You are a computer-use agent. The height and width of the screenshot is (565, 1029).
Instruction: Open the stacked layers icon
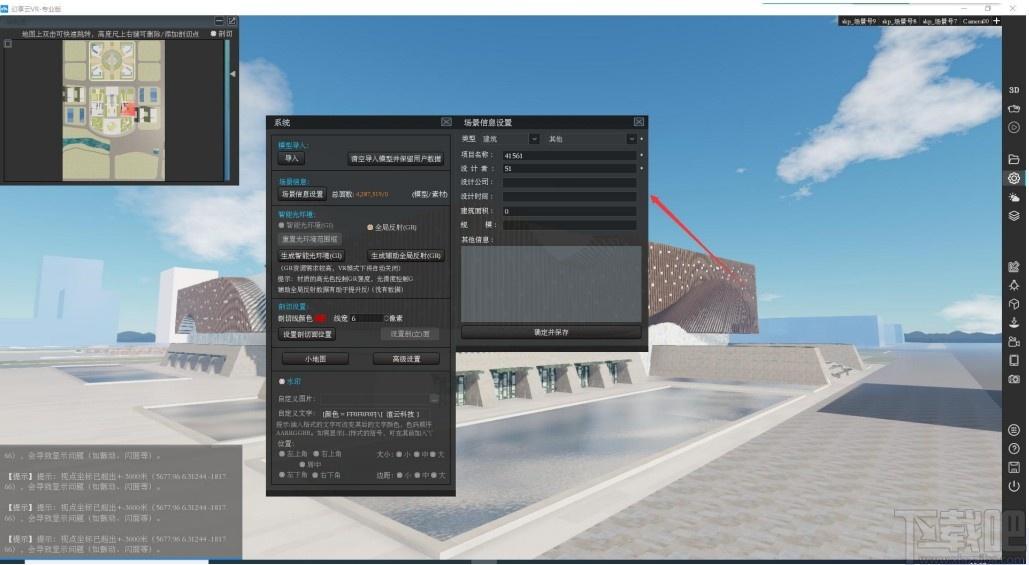[x=1014, y=216]
